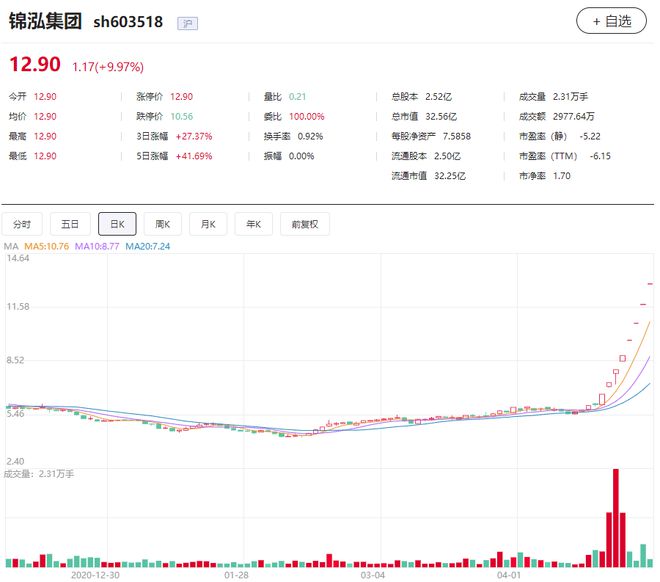The image size is (660, 582).
Task: Click the tallest red volume bar
Action: 616,518
